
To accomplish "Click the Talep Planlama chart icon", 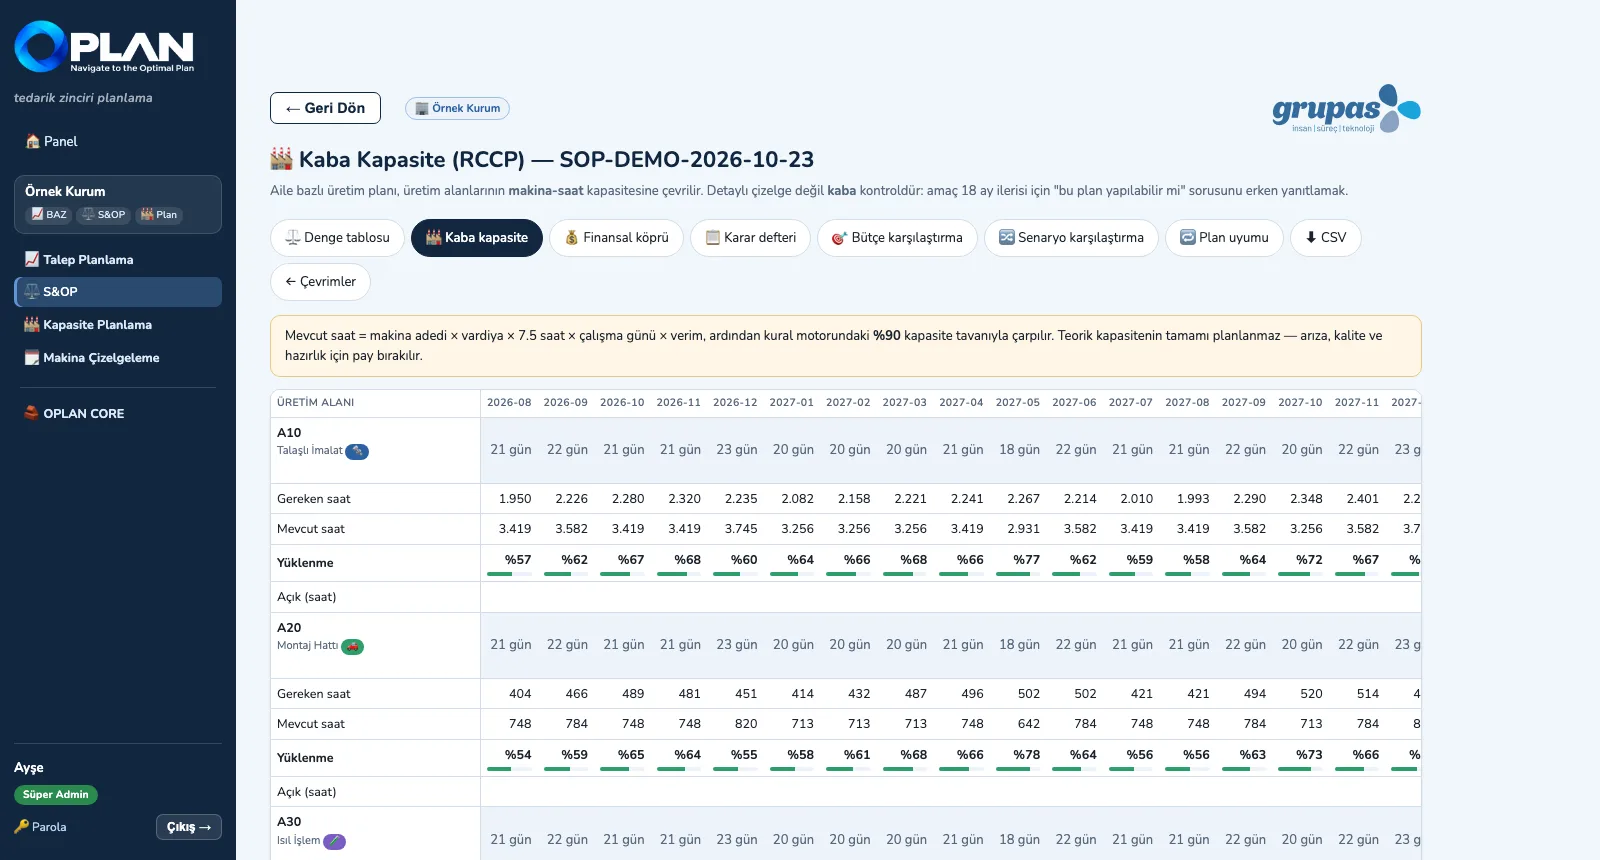I will [x=32, y=259].
